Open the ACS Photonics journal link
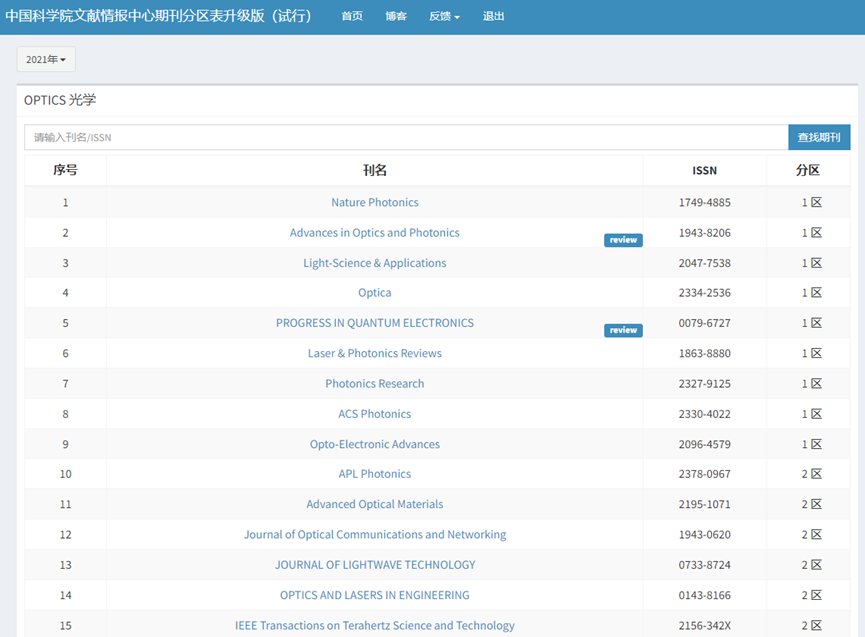This screenshot has height=637, width=865. tap(375, 414)
